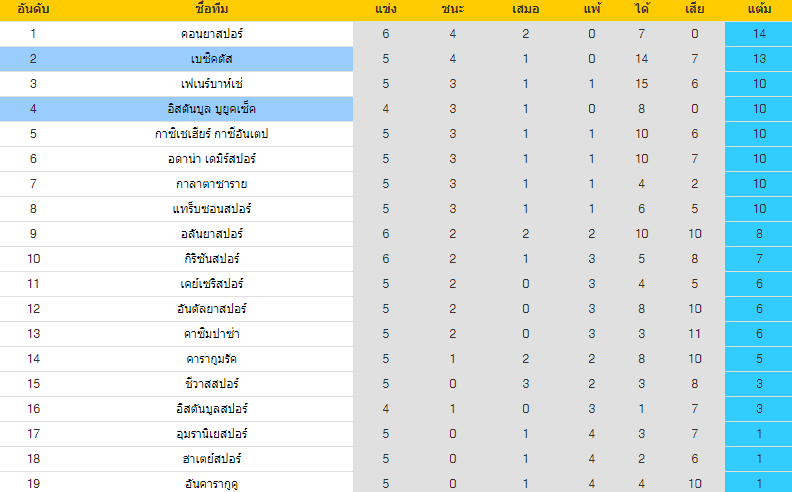Click team กาซิเชเฮียร์ กาซีอันเตป
The image size is (792, 492).
[212, 134]
